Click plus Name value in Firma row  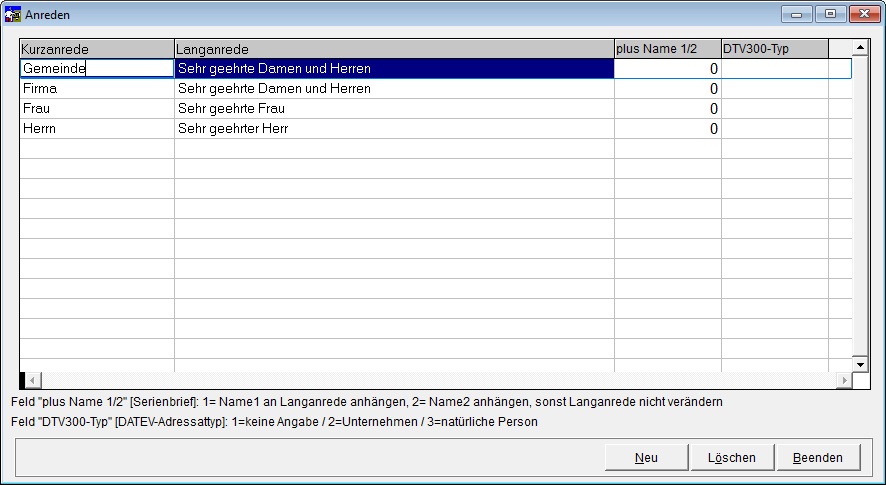click(x=668, y=89)
